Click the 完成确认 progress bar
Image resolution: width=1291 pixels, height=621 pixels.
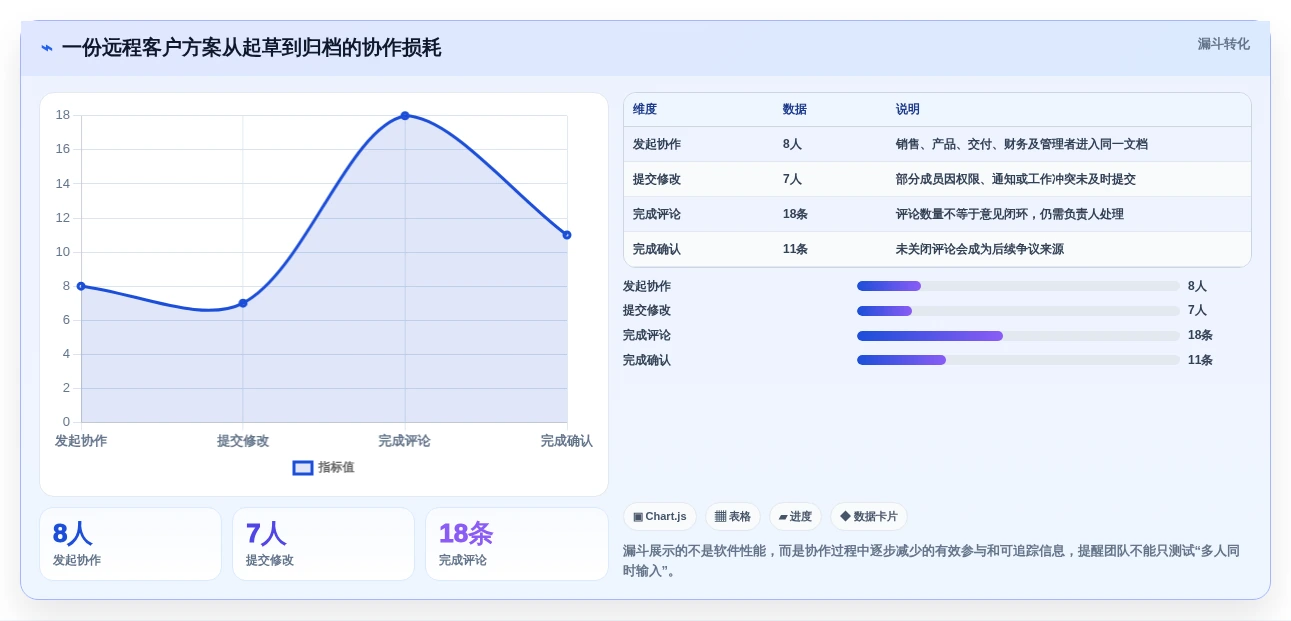[x=1018, y=360]
